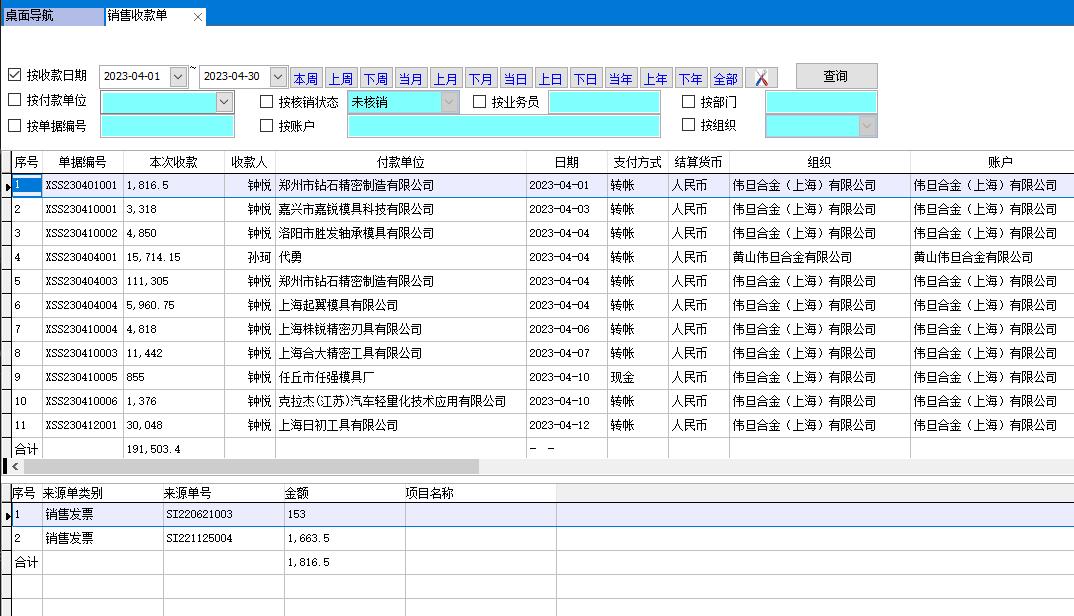
Task: Close the 销售收款单 tab
Action: (x=196, y=16)
